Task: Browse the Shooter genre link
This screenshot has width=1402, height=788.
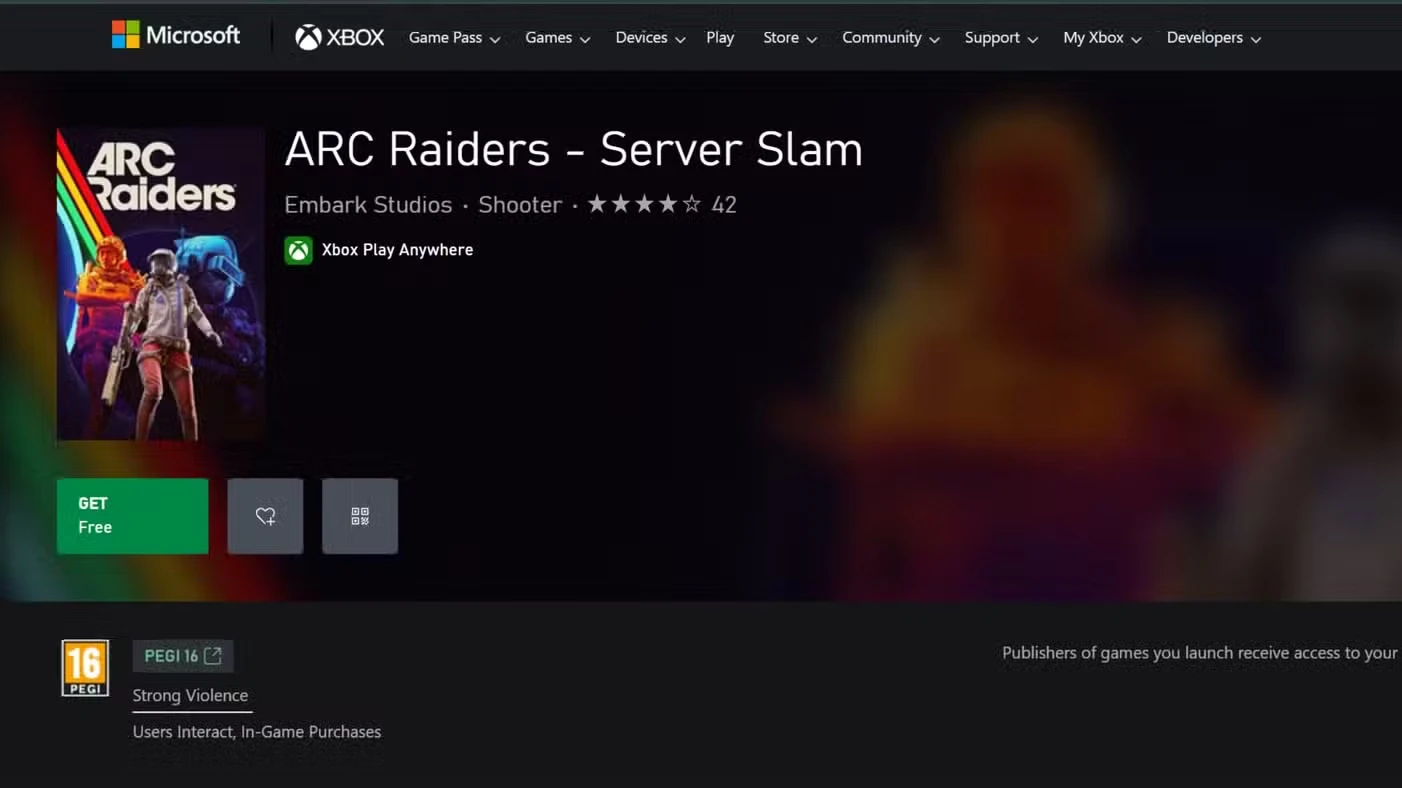Action: click(x=520, y=205)
